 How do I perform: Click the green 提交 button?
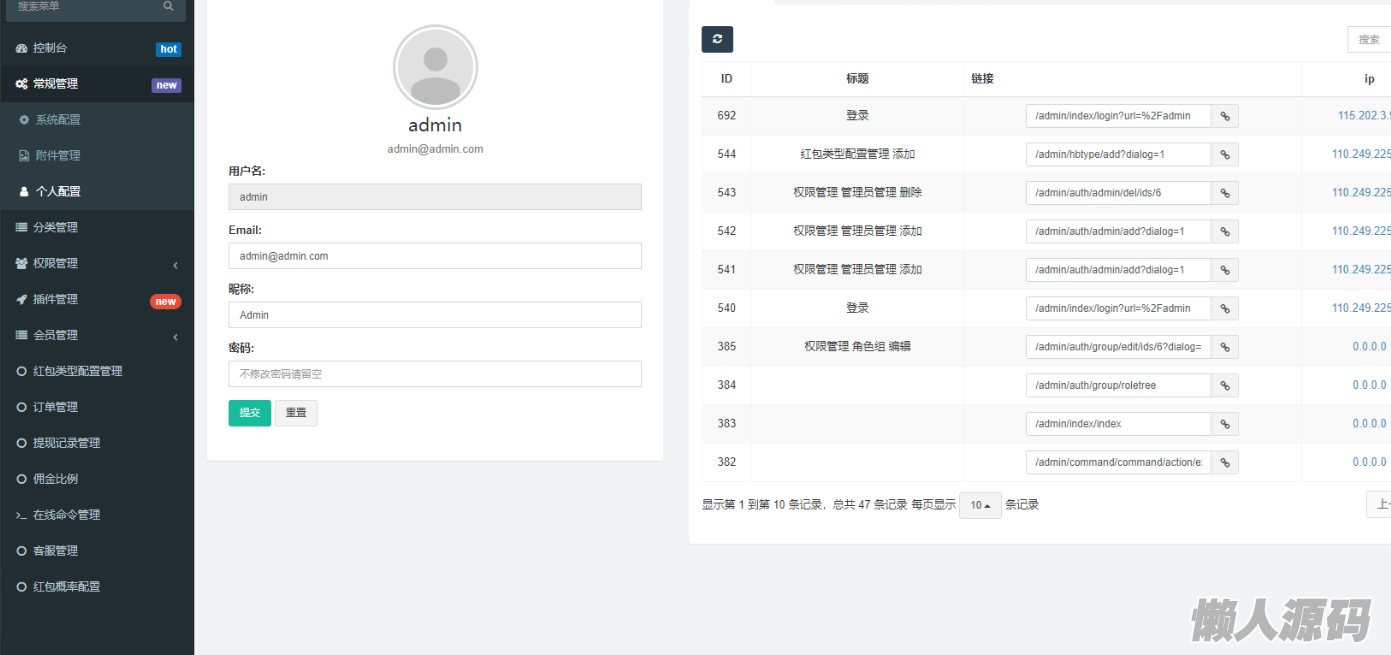[249, 414]
